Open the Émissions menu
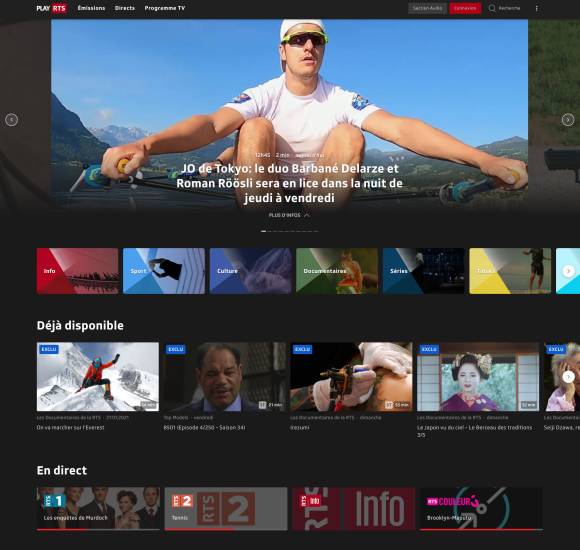 coord(91,8)
